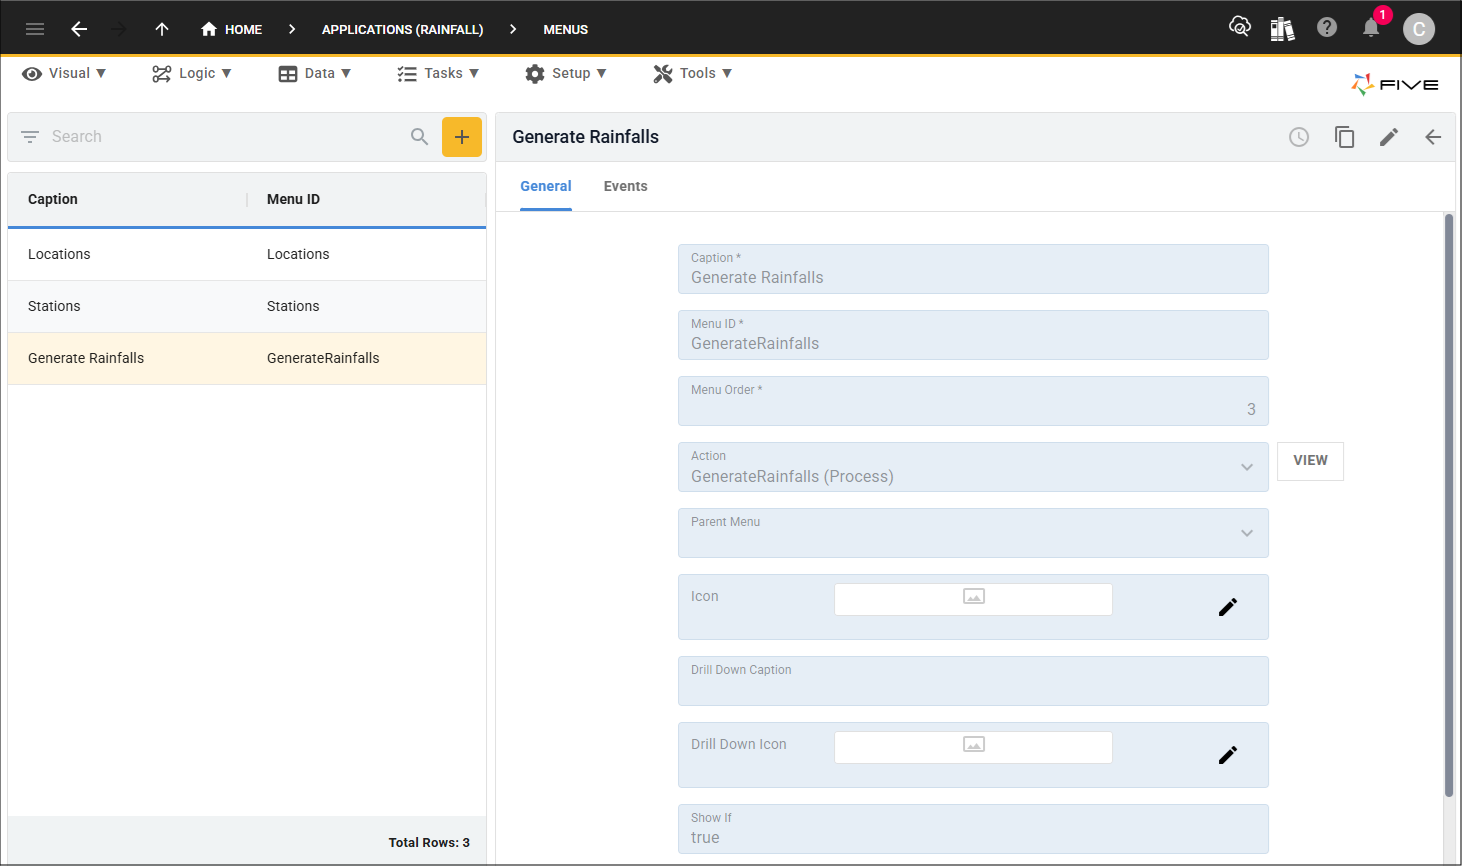Image resolution: width=1462 pixels, height=866 pixels.
Task: Click the Drill Down Icon image placeholder
Action: click(x=973, y=747)
